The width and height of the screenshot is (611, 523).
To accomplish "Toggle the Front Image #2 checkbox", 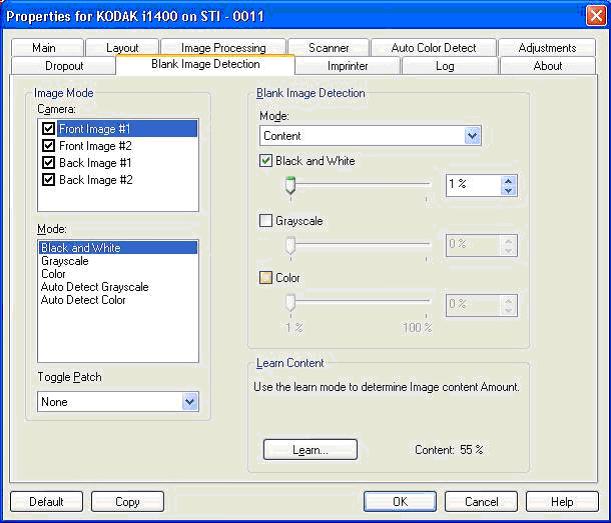I will [x=48, y=146].
